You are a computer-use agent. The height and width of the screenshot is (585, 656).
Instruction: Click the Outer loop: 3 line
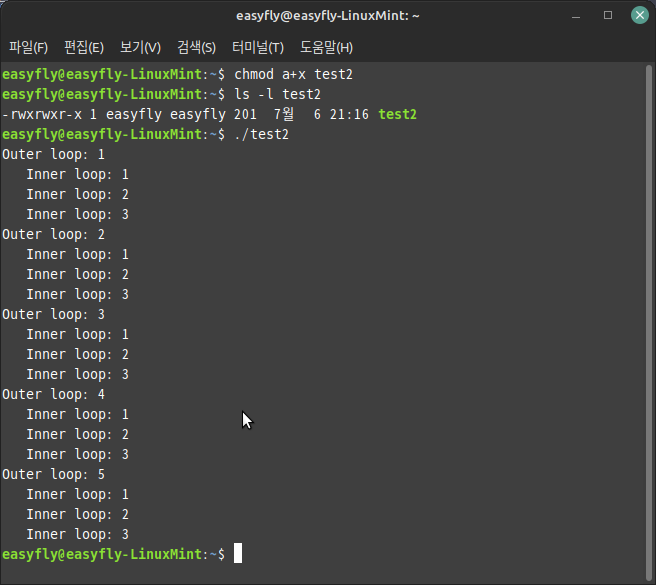tap(54, 314)
